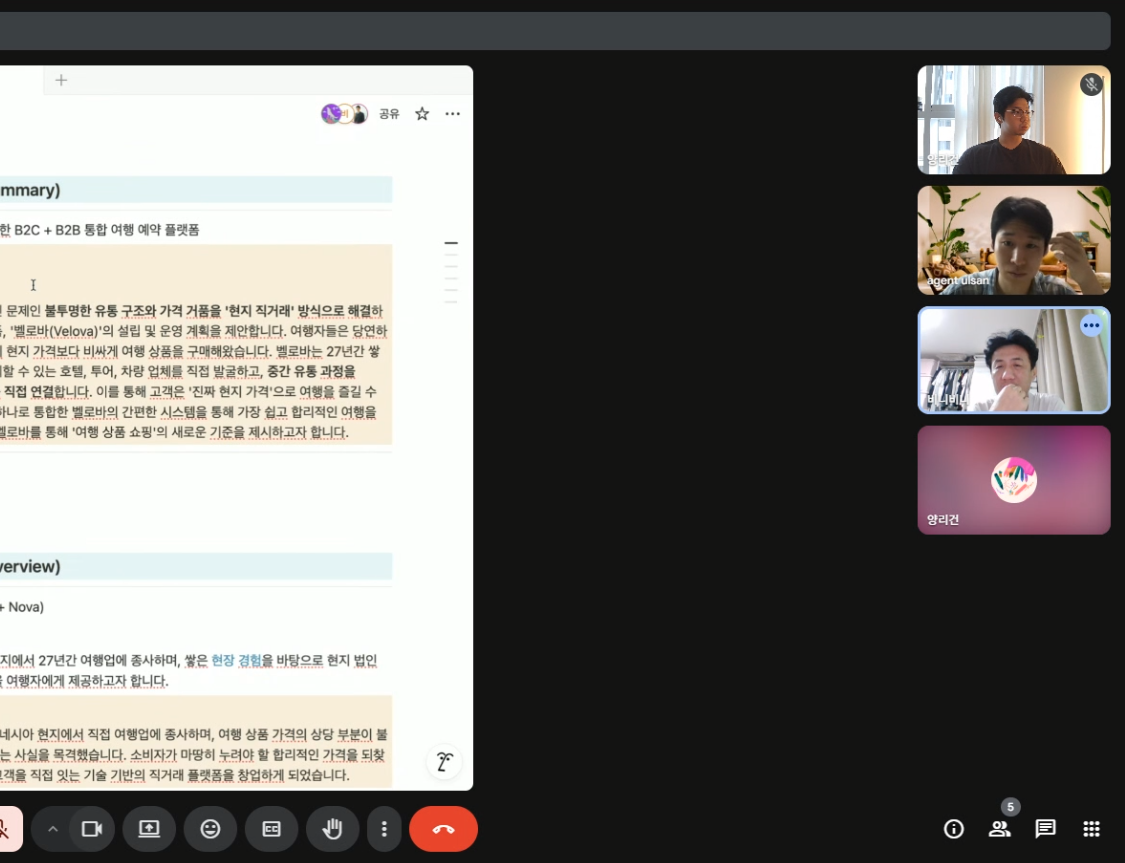Enable live captions with the CC icon
The image size is (1125, 863).
271,829
